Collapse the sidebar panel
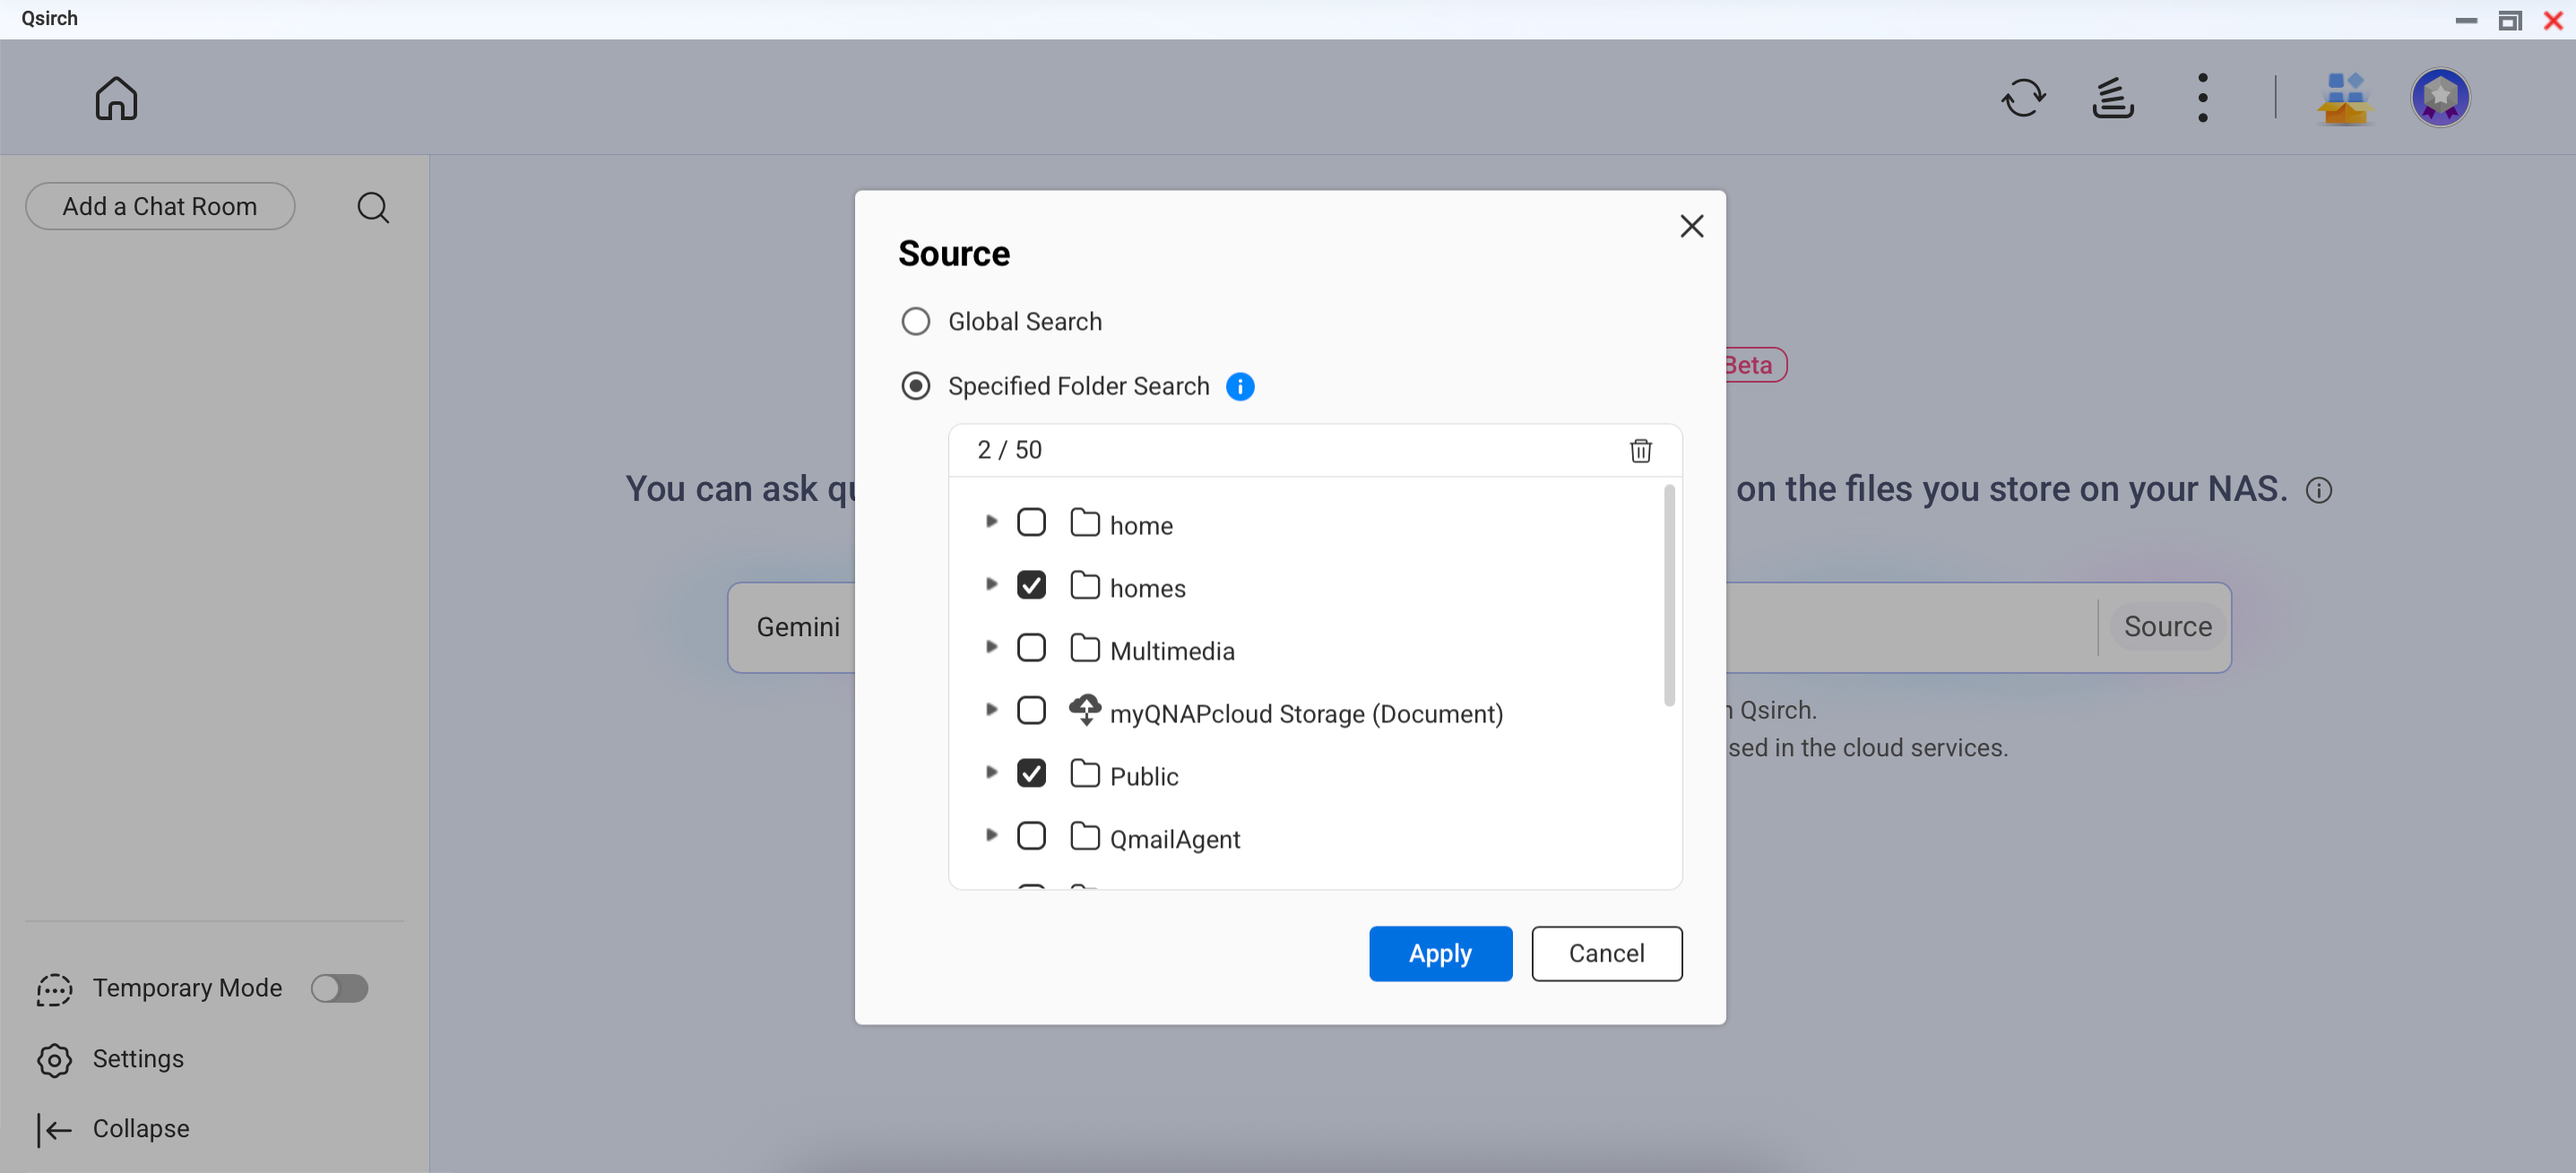 [140, 1129]
